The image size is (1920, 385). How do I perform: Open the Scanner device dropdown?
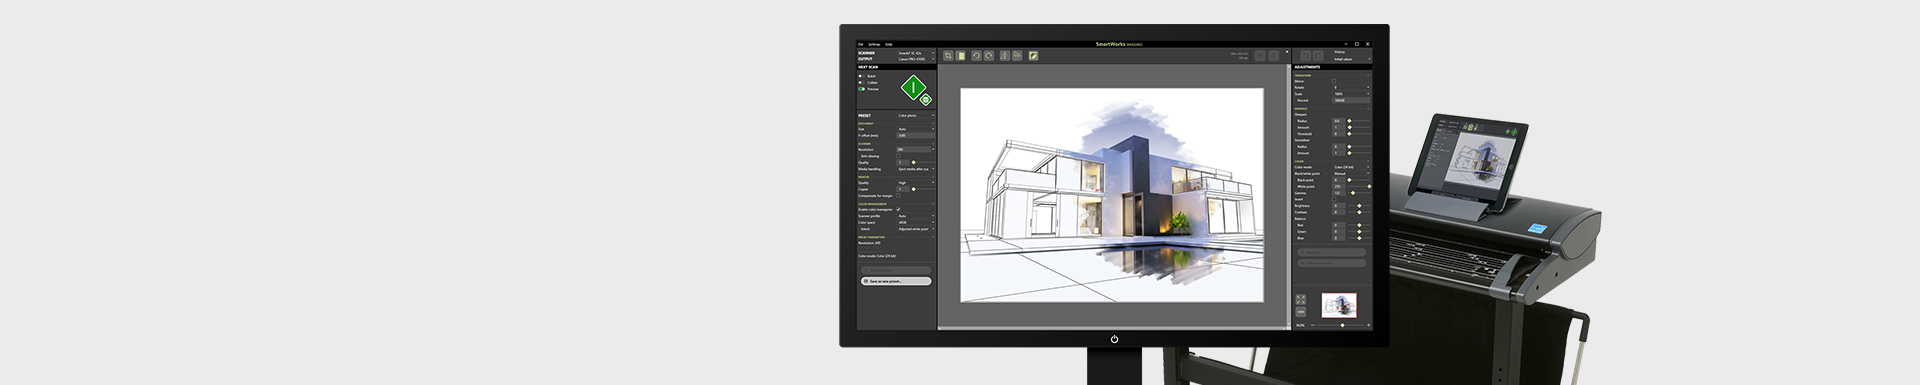point(916,53)
